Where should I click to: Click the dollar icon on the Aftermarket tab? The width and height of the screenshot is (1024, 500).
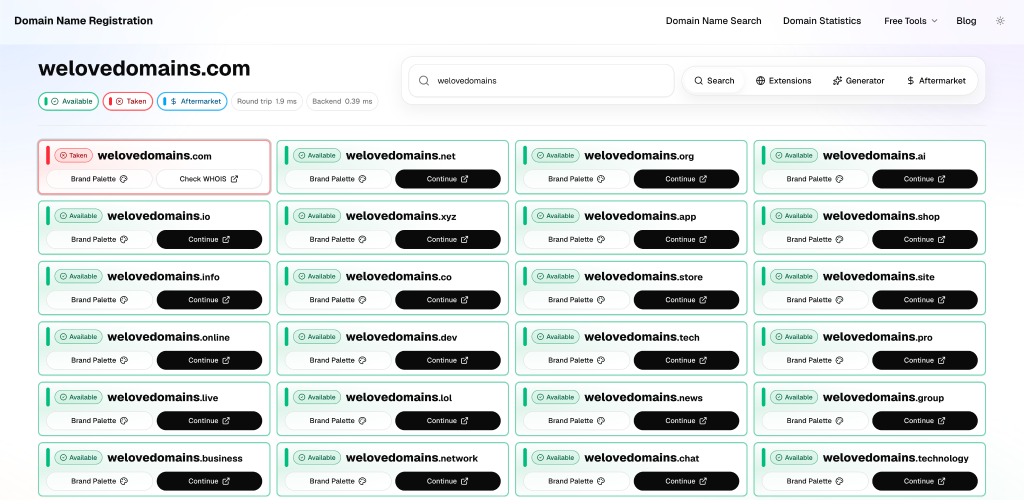tap(910, 81)
